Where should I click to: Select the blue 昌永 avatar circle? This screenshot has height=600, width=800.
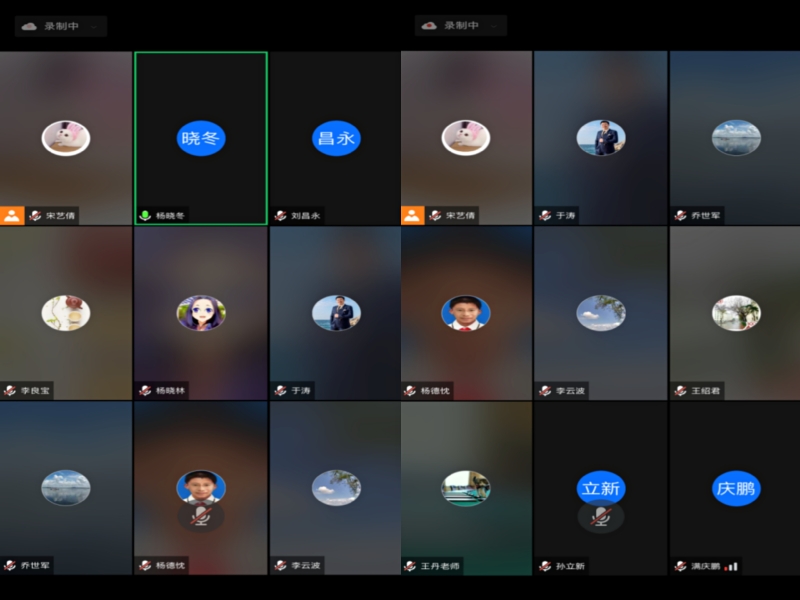point(336,138)
